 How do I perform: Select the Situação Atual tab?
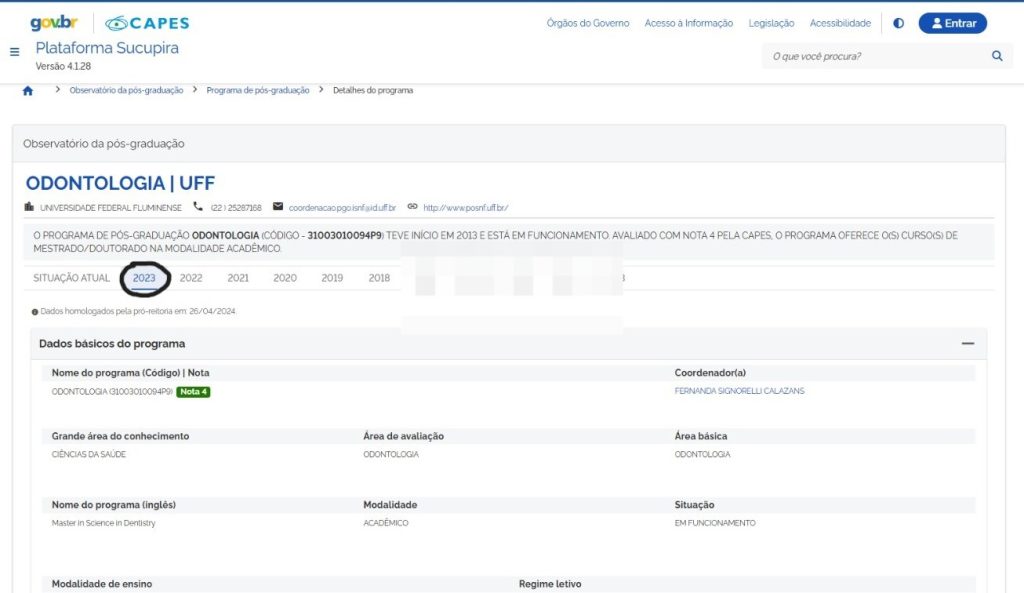(71, 278)
